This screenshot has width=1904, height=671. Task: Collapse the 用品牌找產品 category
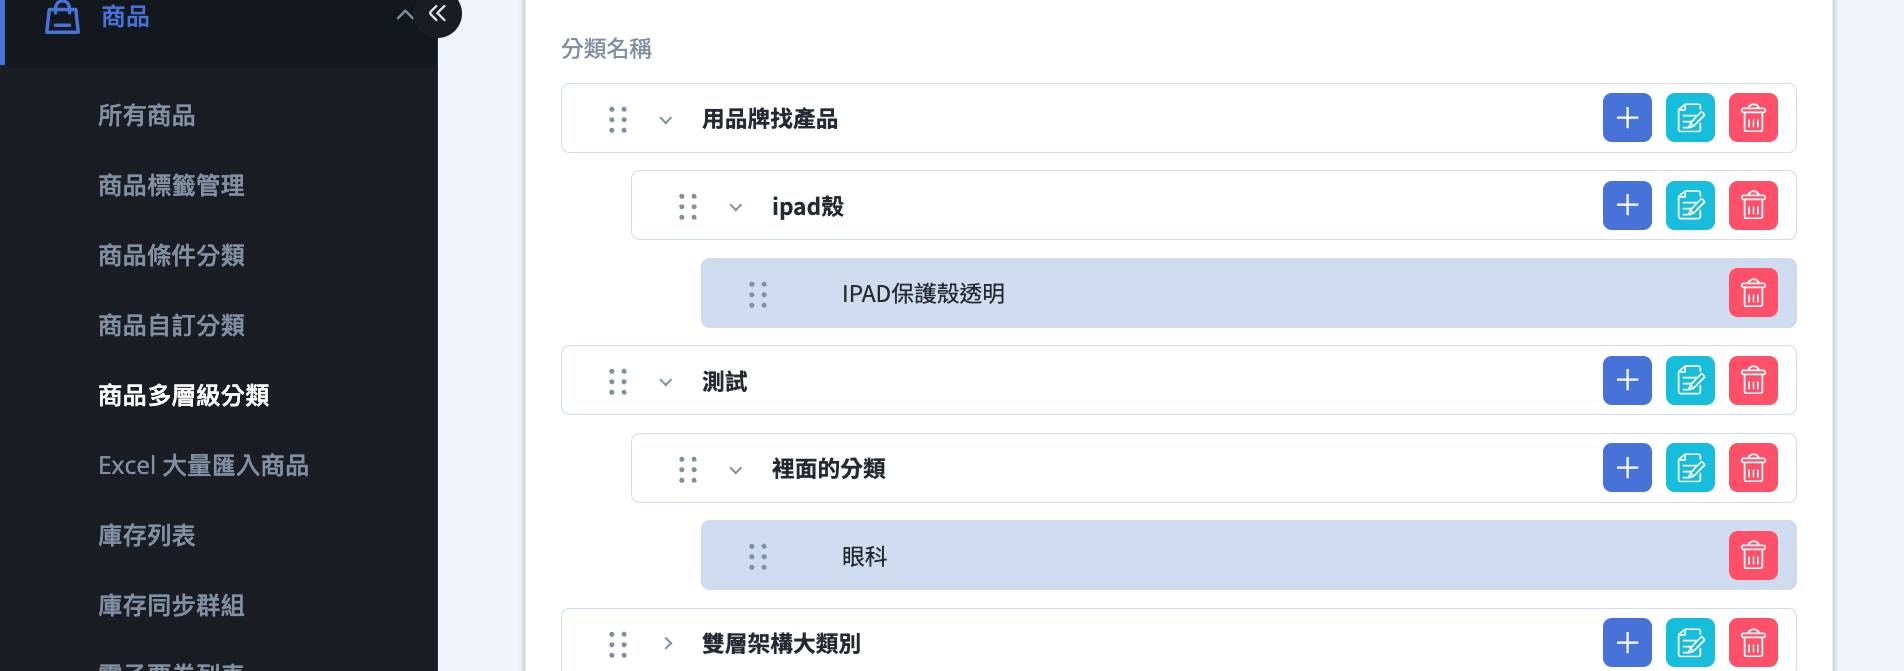click(x=666, y=120)
